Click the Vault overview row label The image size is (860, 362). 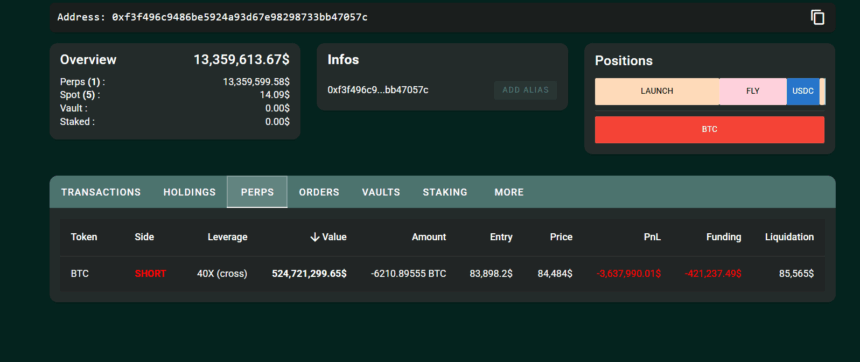click(x=73, y=108)
